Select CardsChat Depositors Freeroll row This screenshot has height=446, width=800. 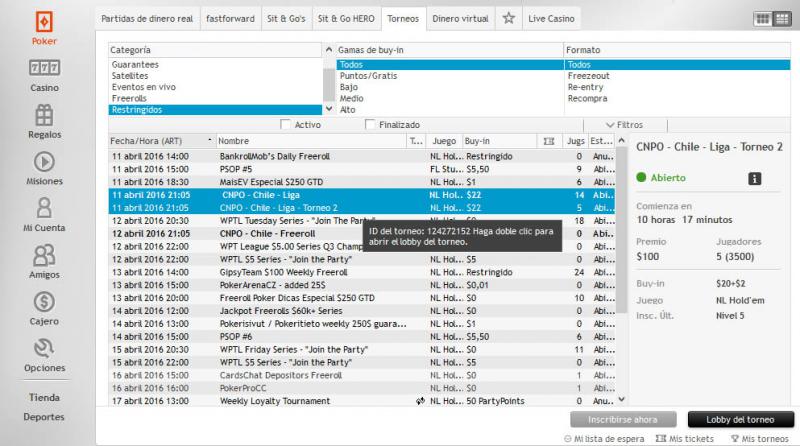tap(362, 375)
